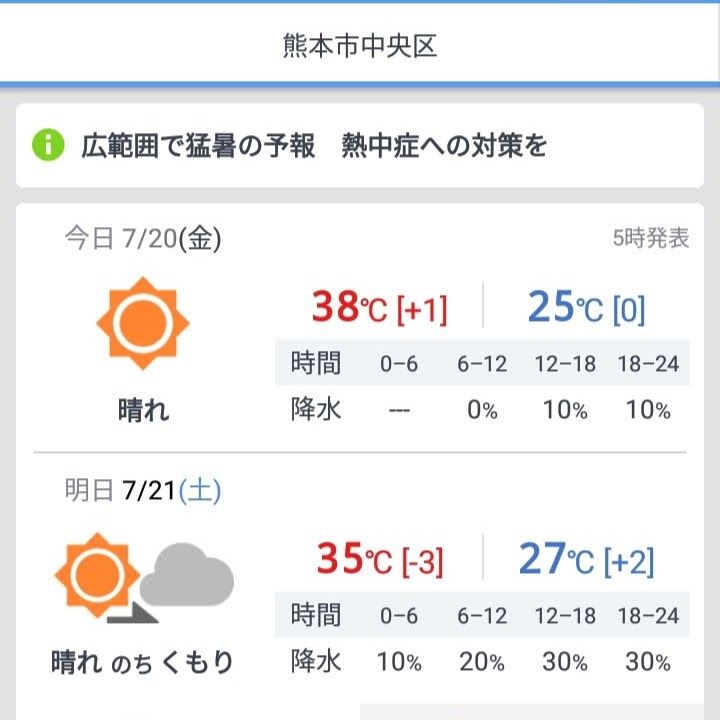Click tomorrow's 0-6 precipitation value 10%
This screenshot has width=720, height=720.
tap(399, 662)
